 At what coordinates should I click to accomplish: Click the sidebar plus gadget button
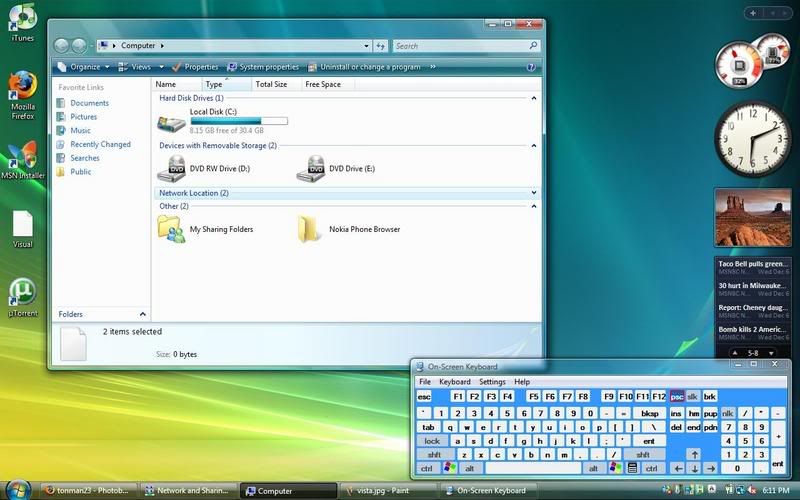tap(753, 13)
